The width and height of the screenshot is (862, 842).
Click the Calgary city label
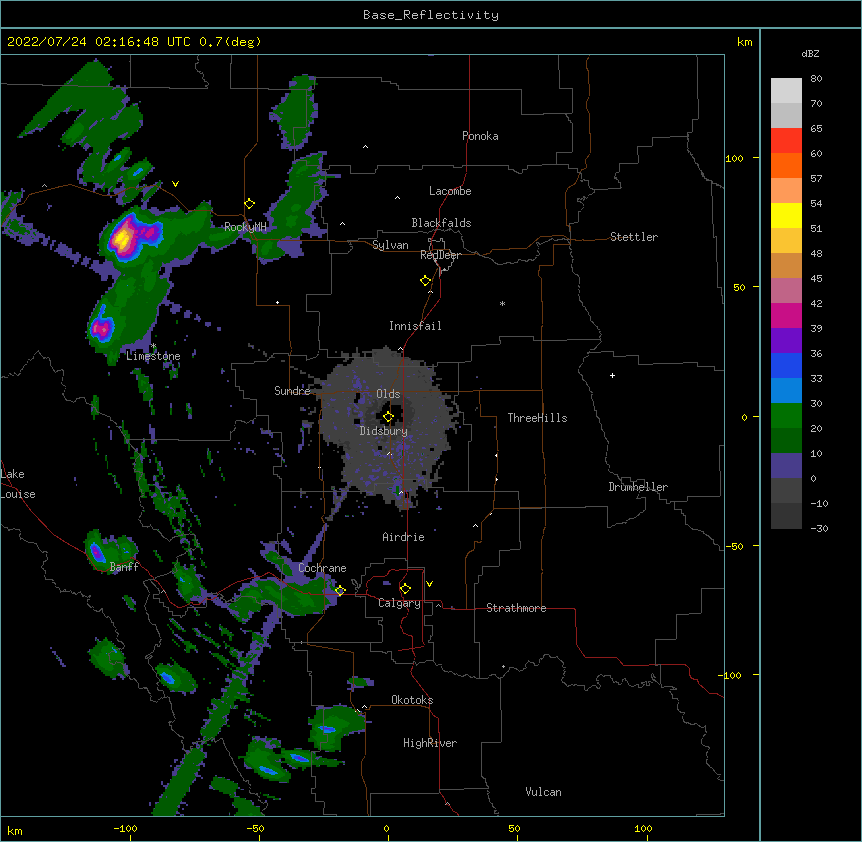[399, 603]
